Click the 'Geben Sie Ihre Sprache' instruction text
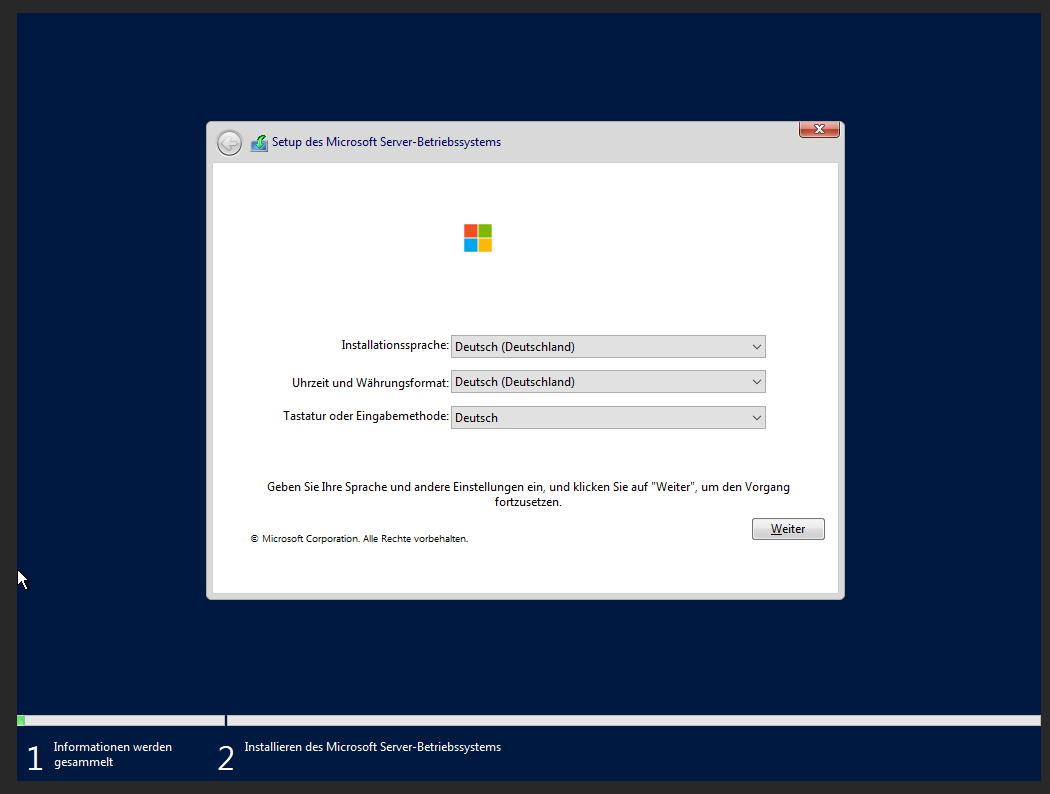This screenshot has height=794, width=1050. tap(528, 494)
